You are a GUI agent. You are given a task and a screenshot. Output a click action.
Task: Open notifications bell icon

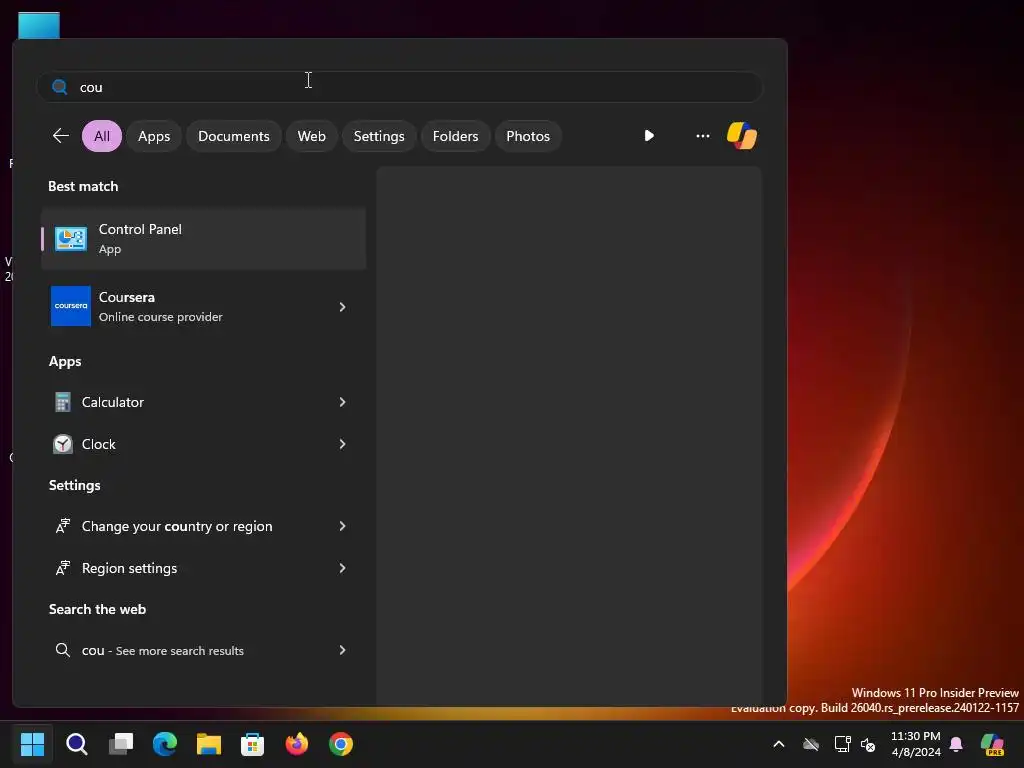[956, 744]
